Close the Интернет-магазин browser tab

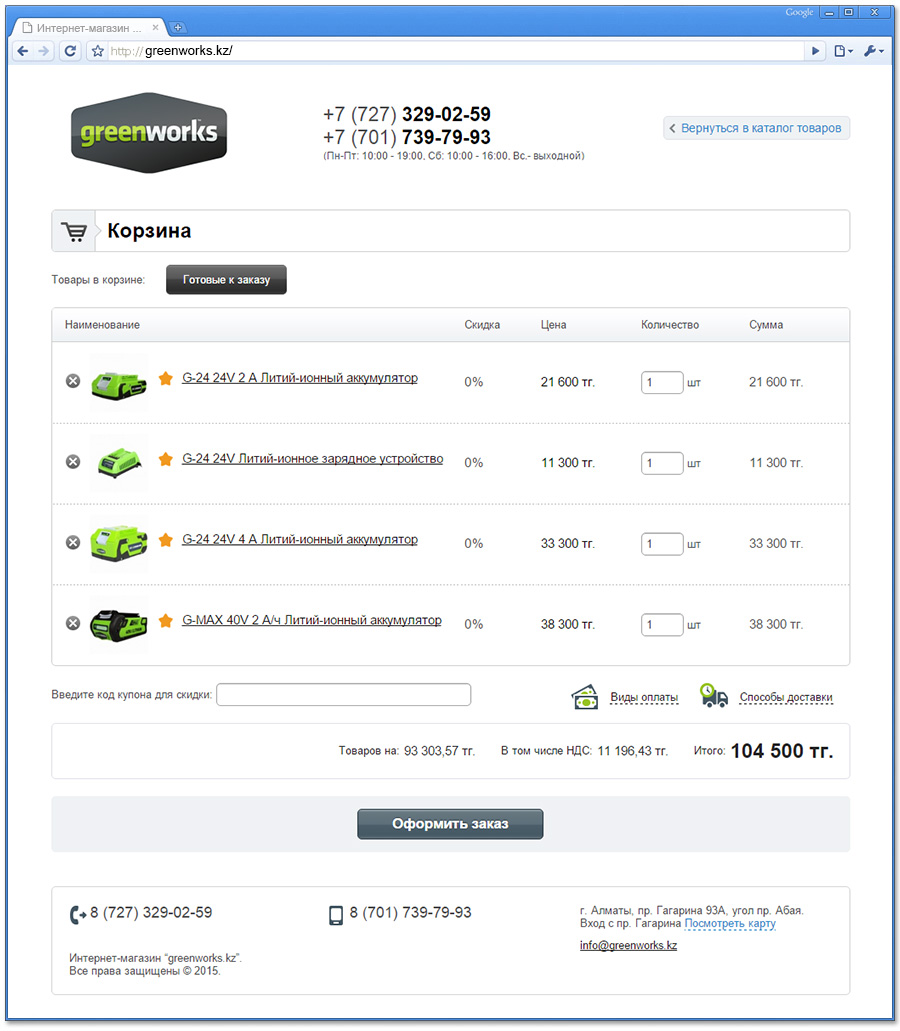[x=155, y=28]
